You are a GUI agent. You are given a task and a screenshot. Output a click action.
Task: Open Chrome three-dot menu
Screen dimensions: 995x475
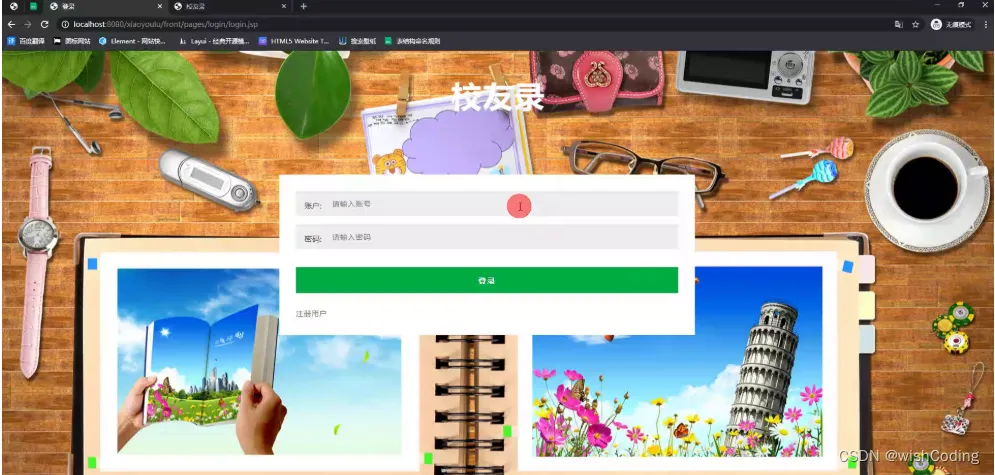[x=986, y=25]
